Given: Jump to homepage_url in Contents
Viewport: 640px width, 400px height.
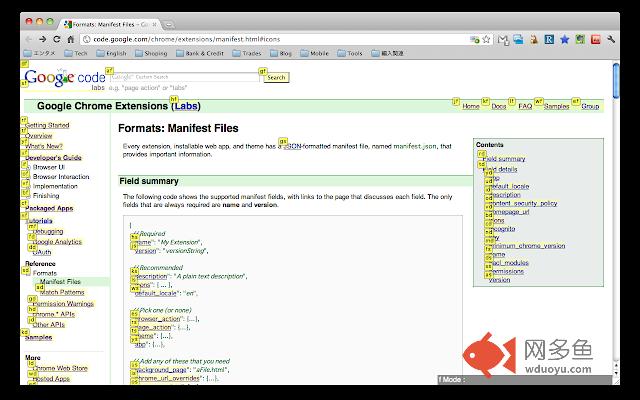Looking at the screenshot, I should [x=510, y=211].
